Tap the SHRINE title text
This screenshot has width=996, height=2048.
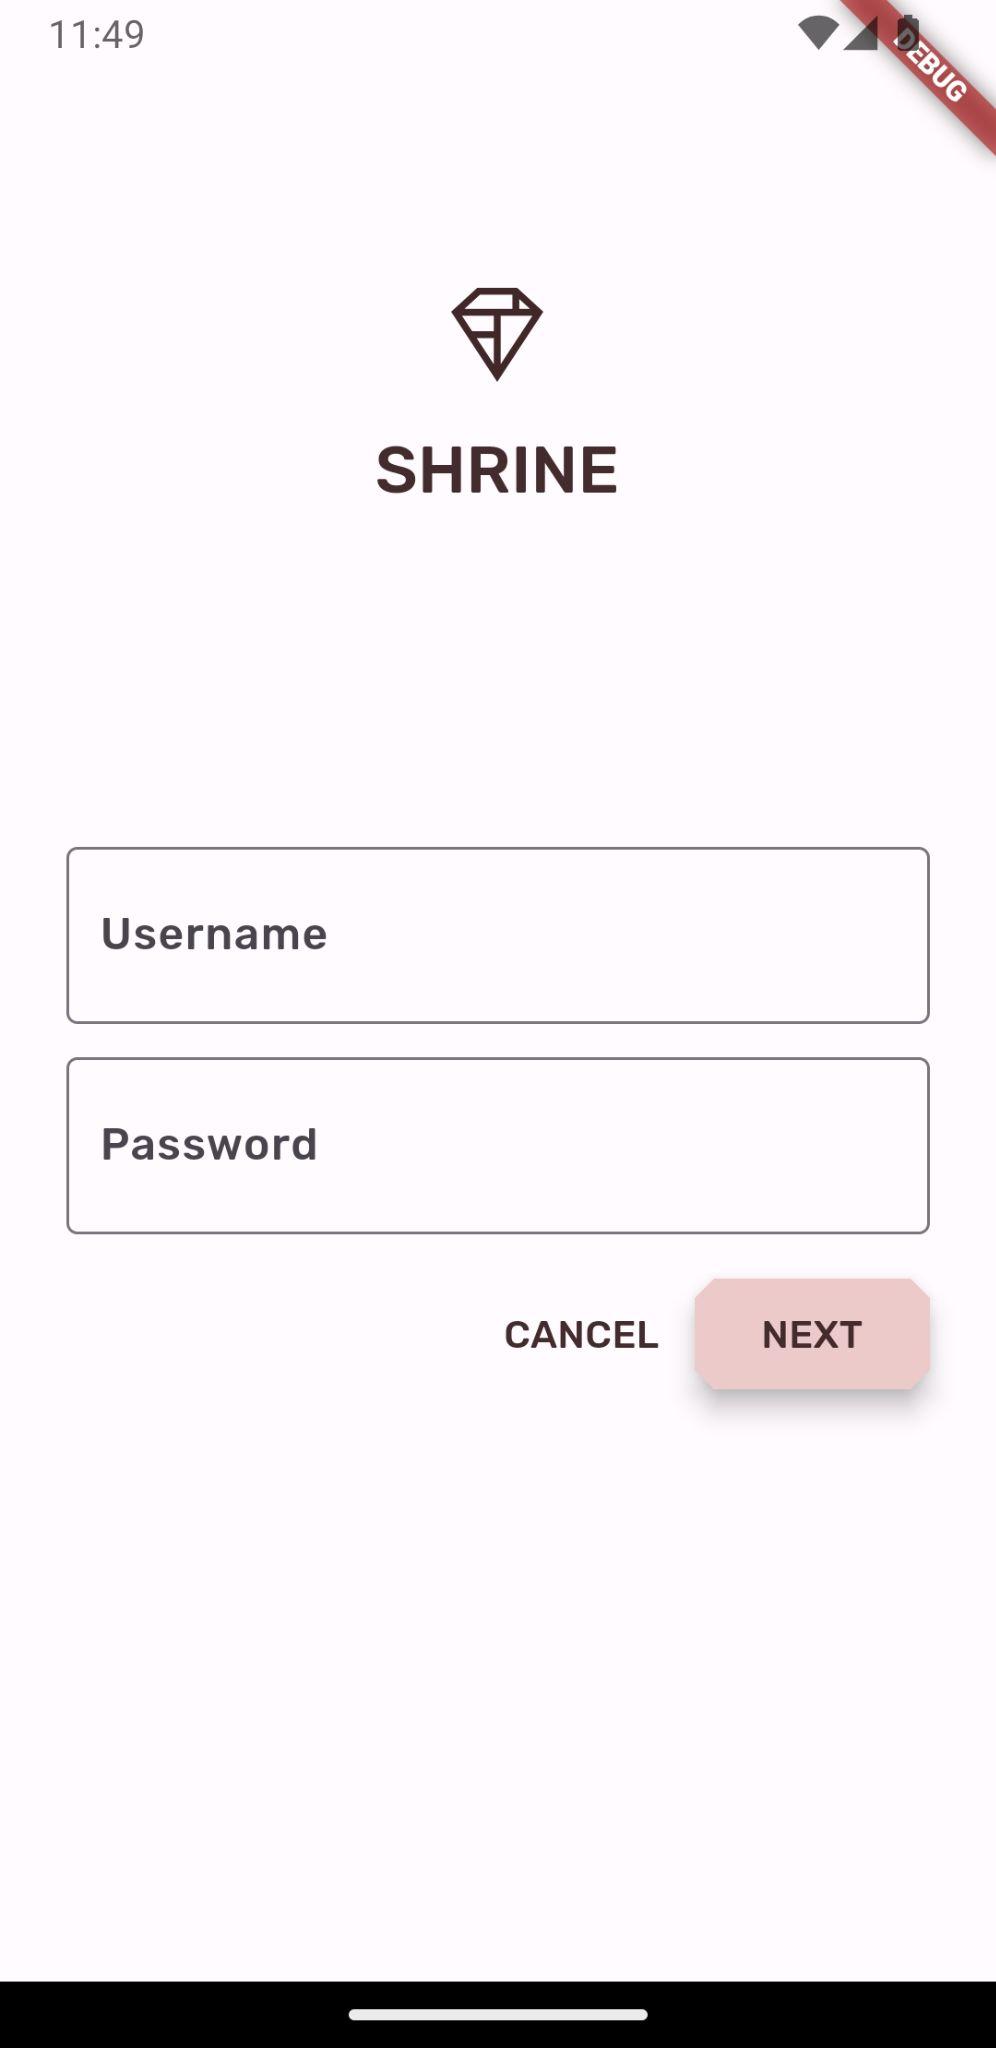[497, 470]
